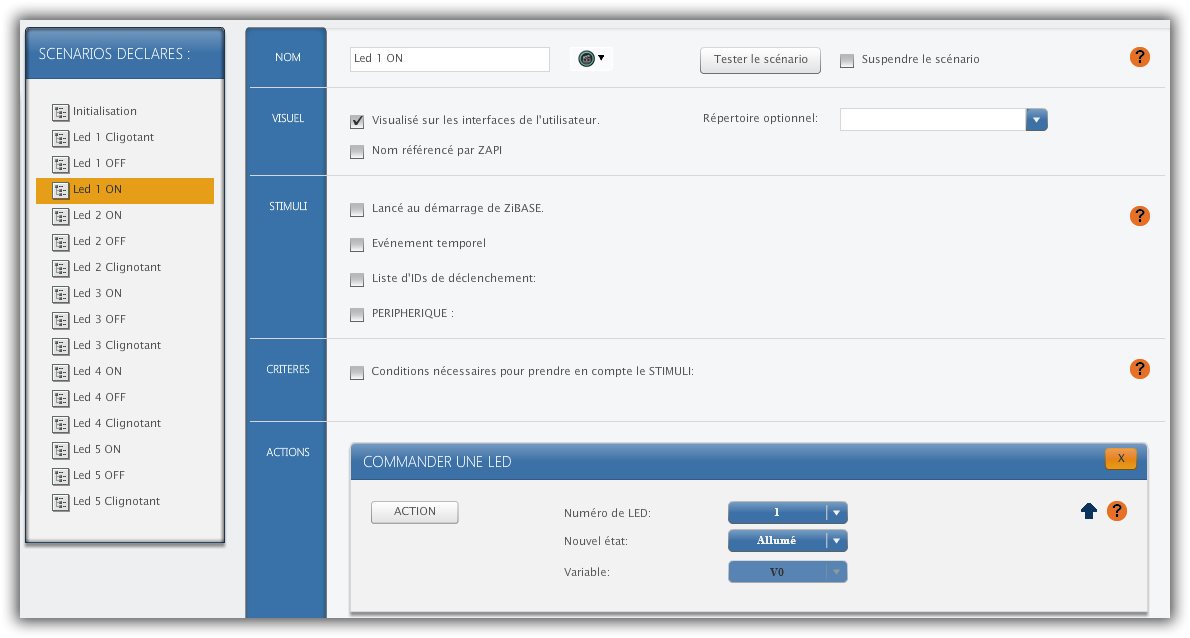This screenshot has width=1190, height=638.
Task: Open the Nouvel état dropdown
Action: [x=837, y=542]
